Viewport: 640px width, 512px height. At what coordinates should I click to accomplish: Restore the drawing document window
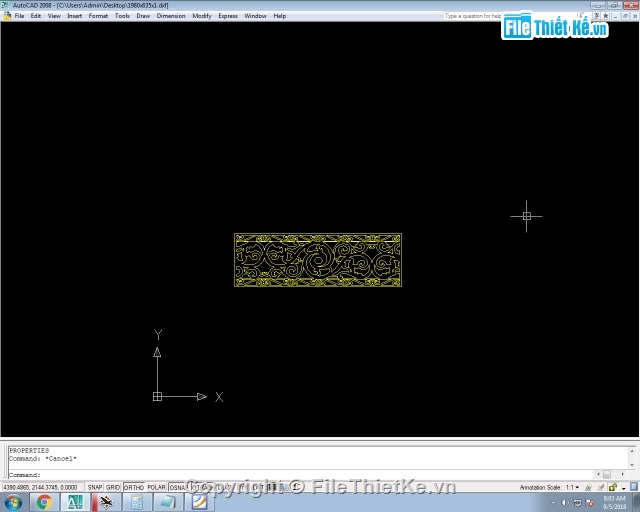(625, 16)
